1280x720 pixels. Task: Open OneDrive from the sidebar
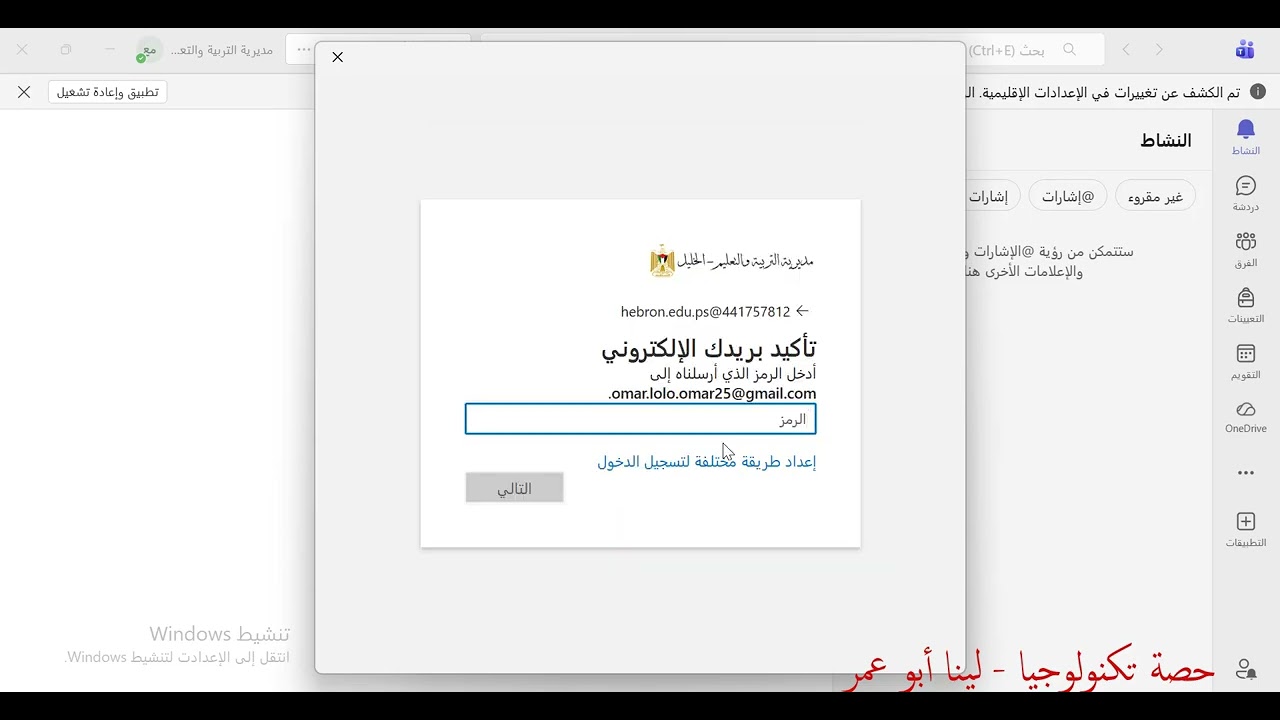(x=1245, y=417)
